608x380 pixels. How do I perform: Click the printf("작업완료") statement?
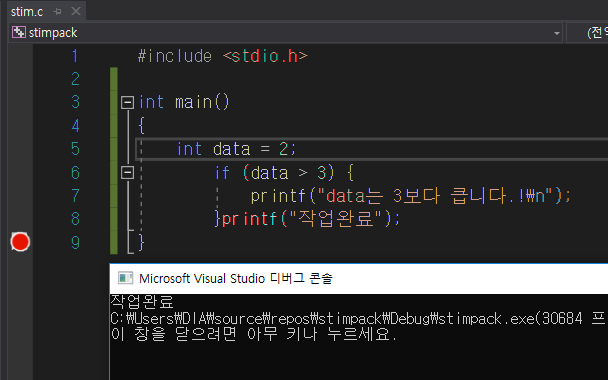(x=311, y=219)
